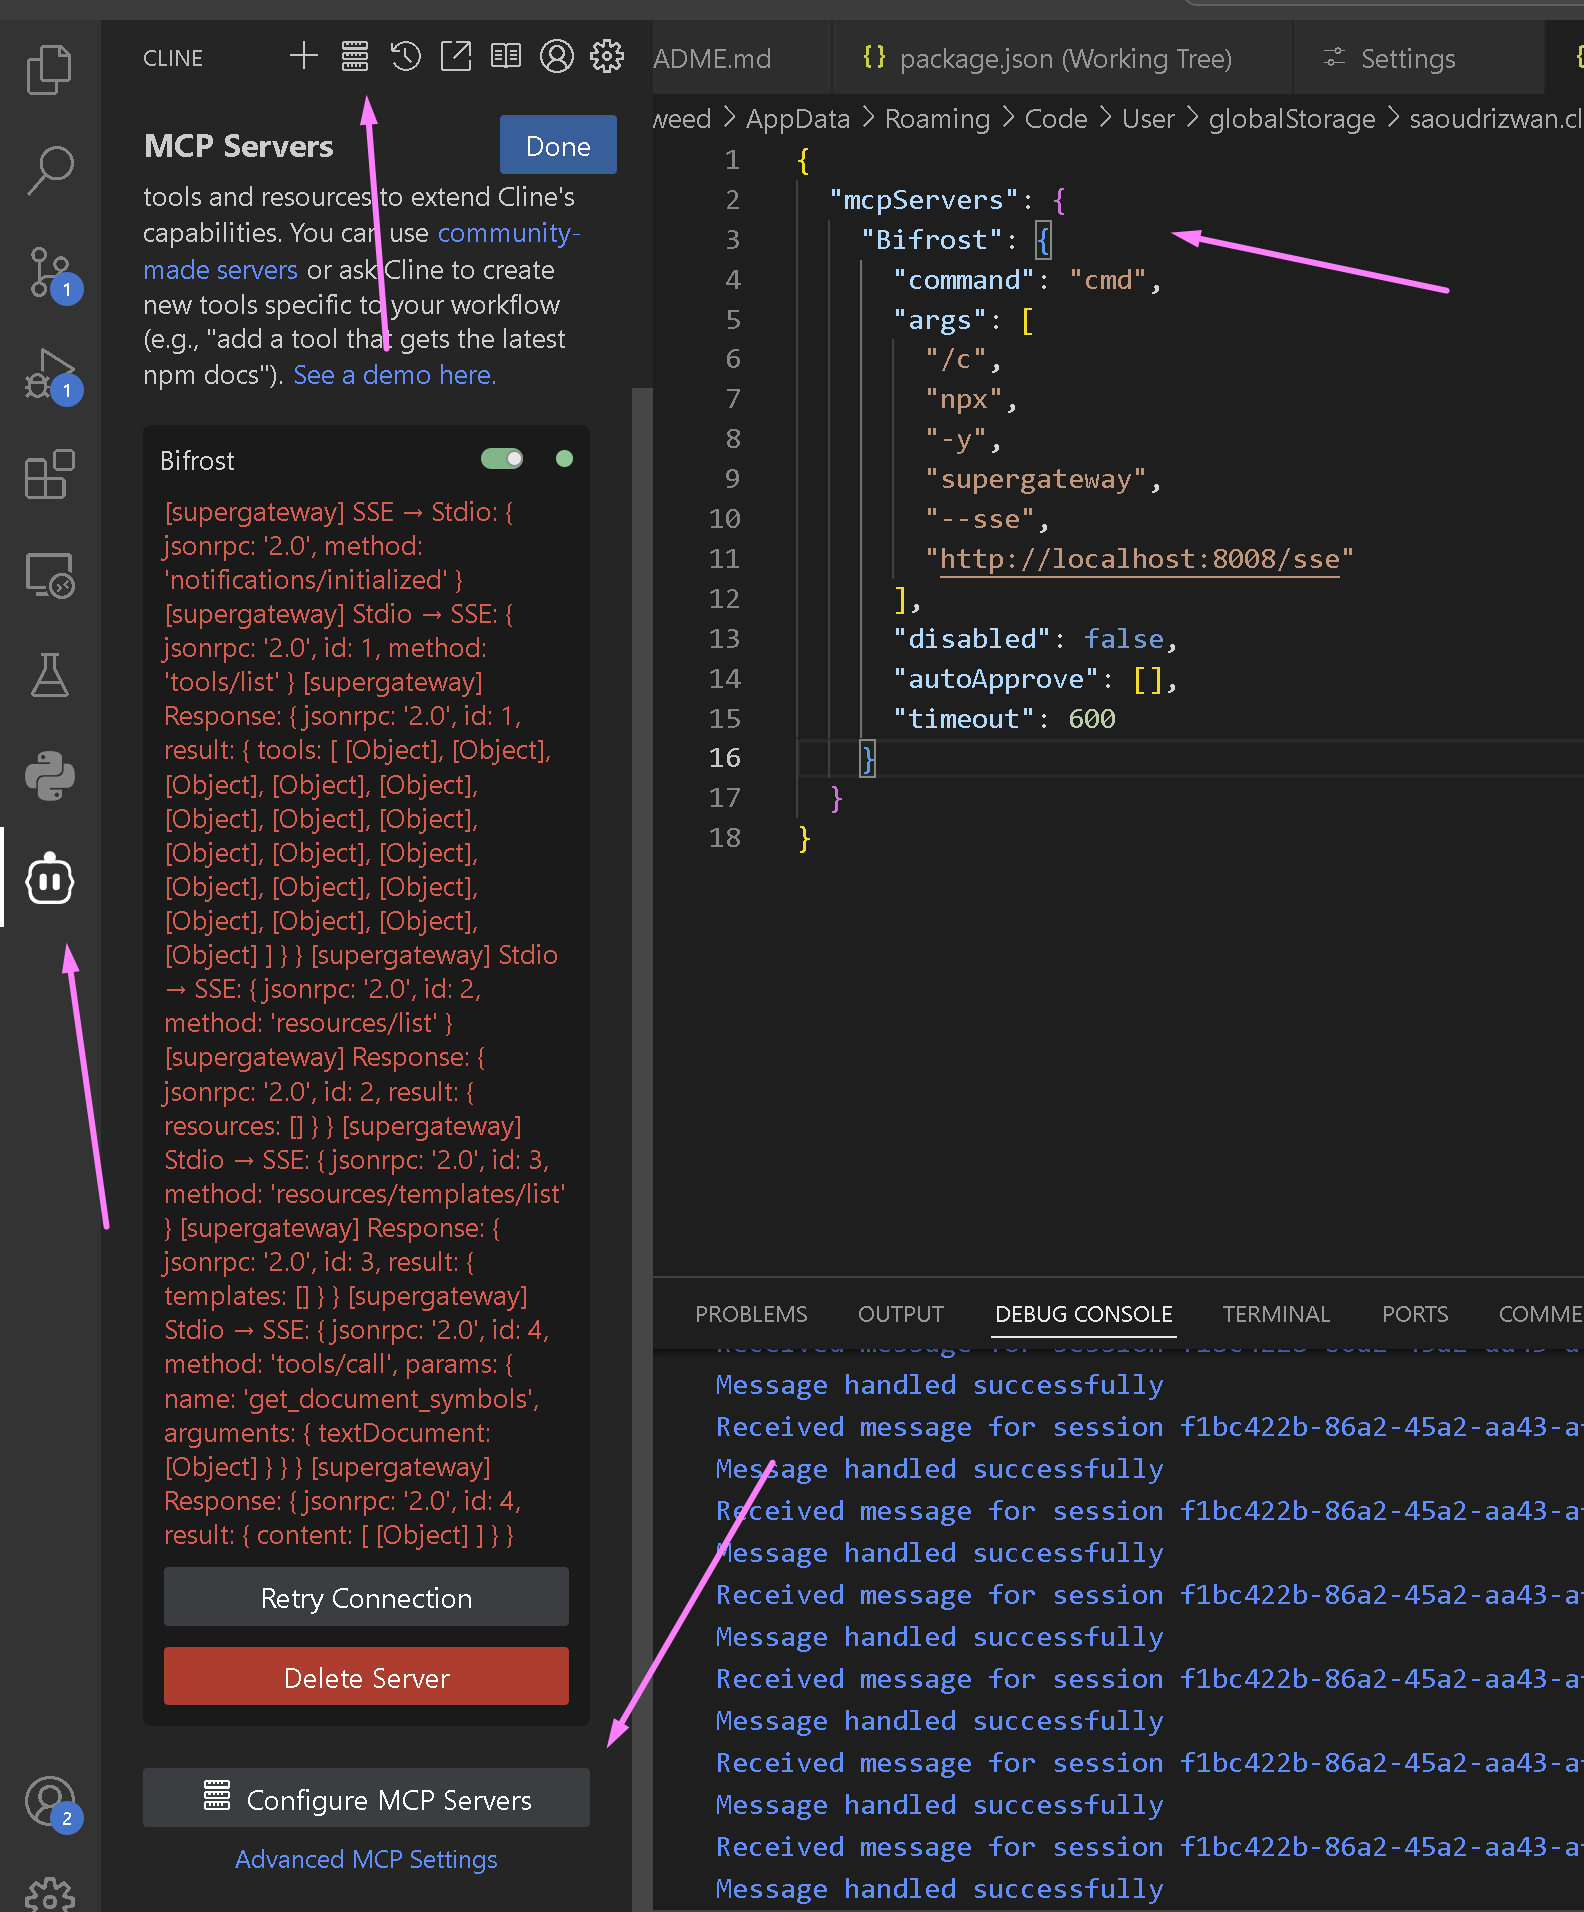The width and height of the screenshot is (1584, 1912).
Task: Click the globalStorage breadcrumb segment
Action: click(1291, 119)
